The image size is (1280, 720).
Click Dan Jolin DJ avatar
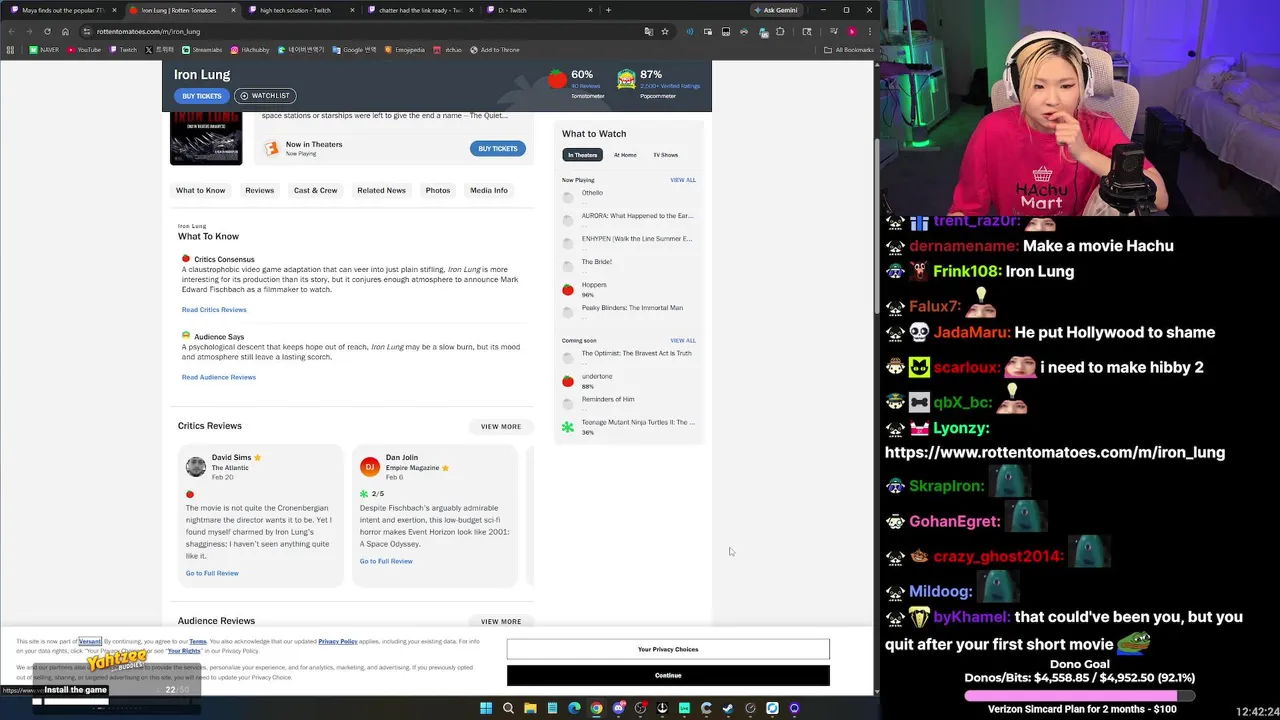370,467
